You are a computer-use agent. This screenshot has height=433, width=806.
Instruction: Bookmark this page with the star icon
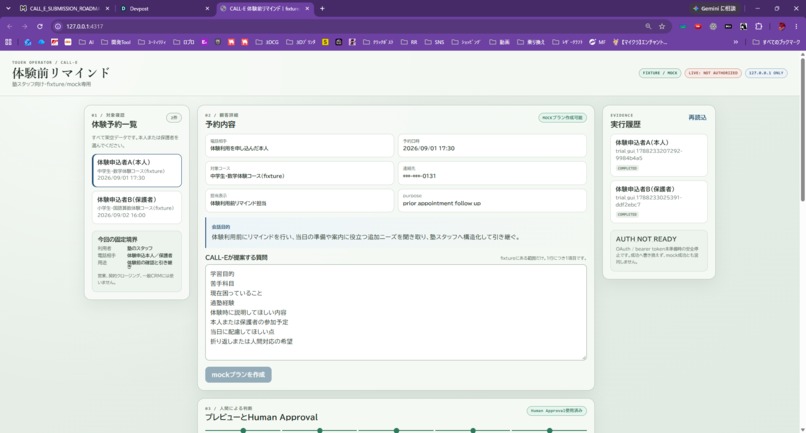coord(662,26)
